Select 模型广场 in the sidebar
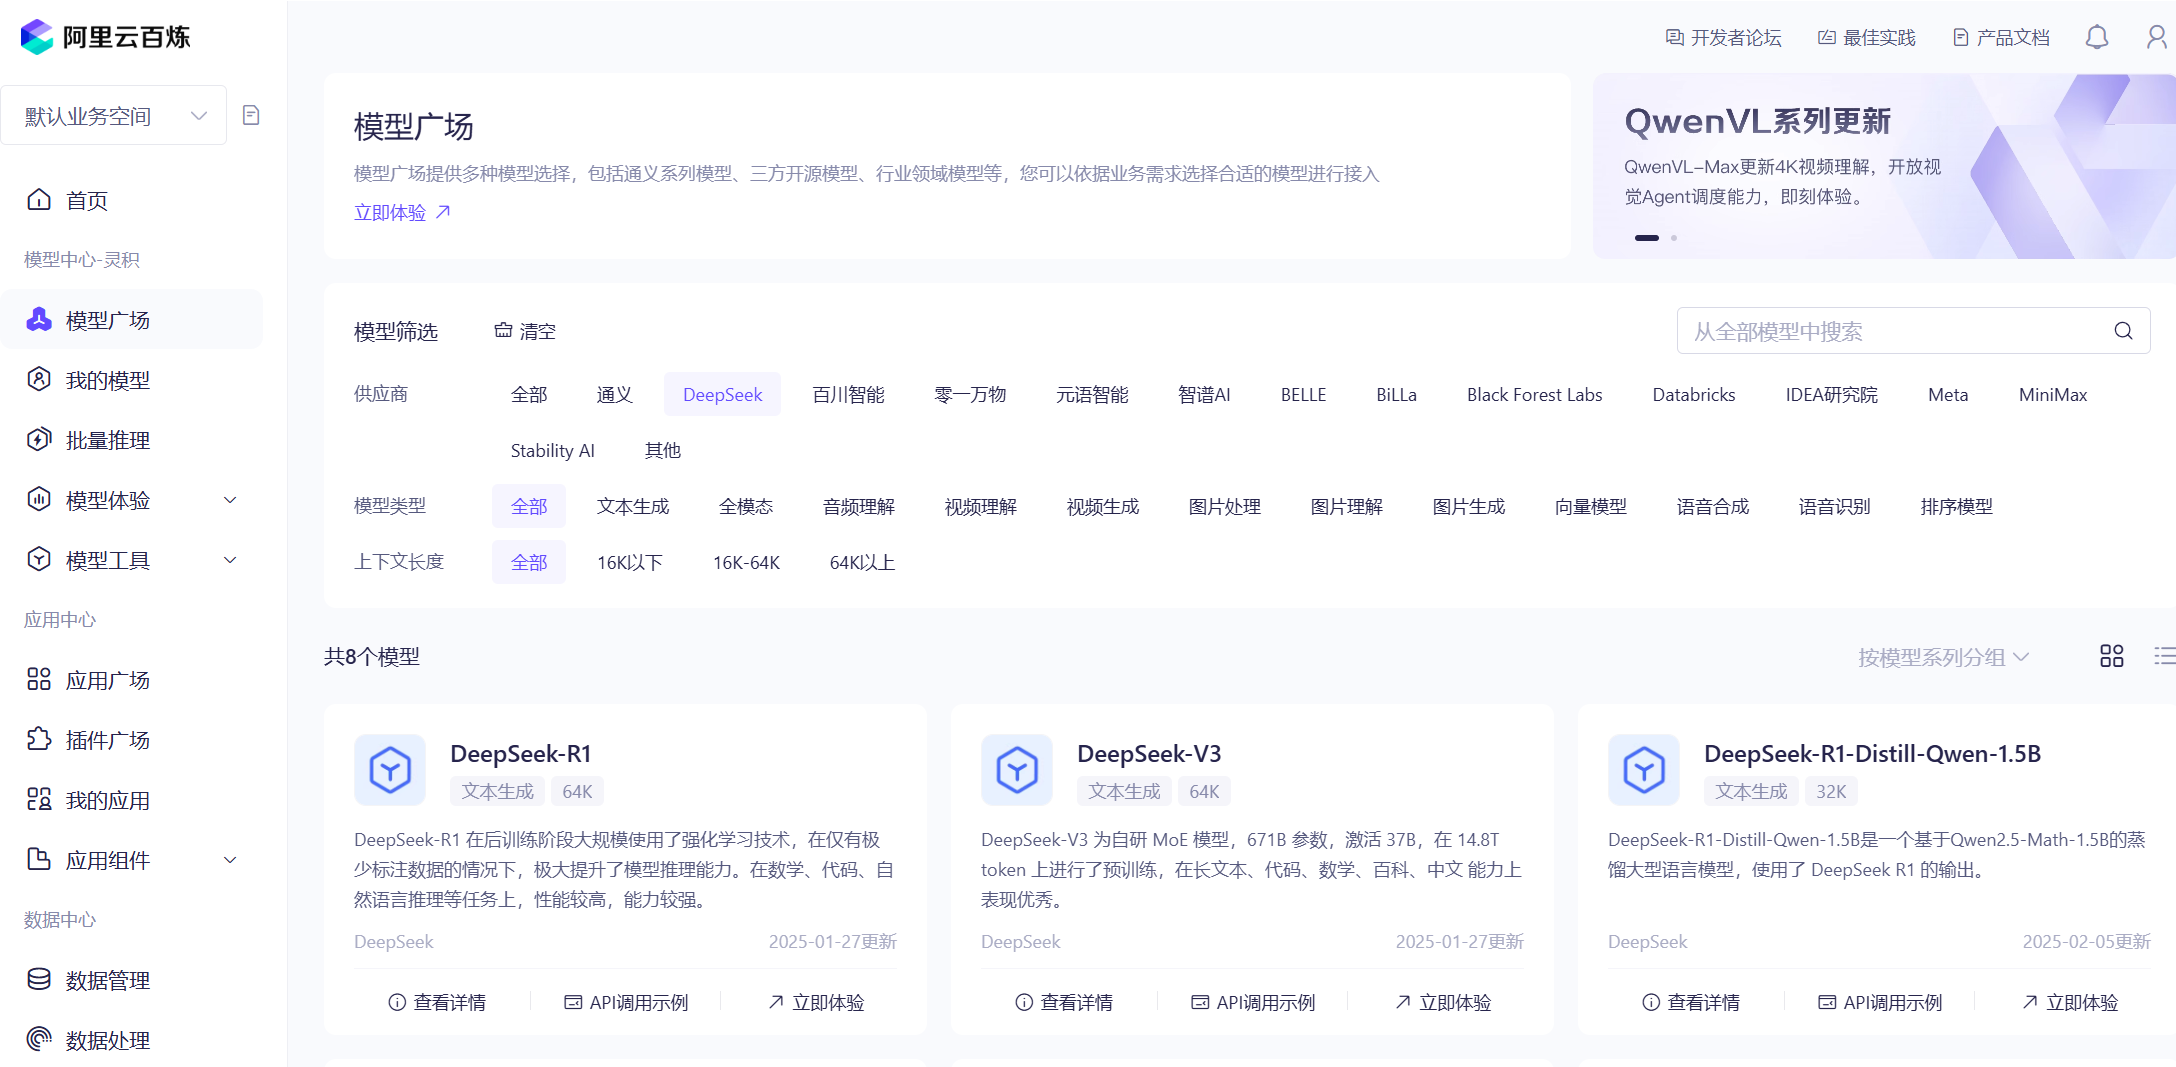 click(105, 319)
